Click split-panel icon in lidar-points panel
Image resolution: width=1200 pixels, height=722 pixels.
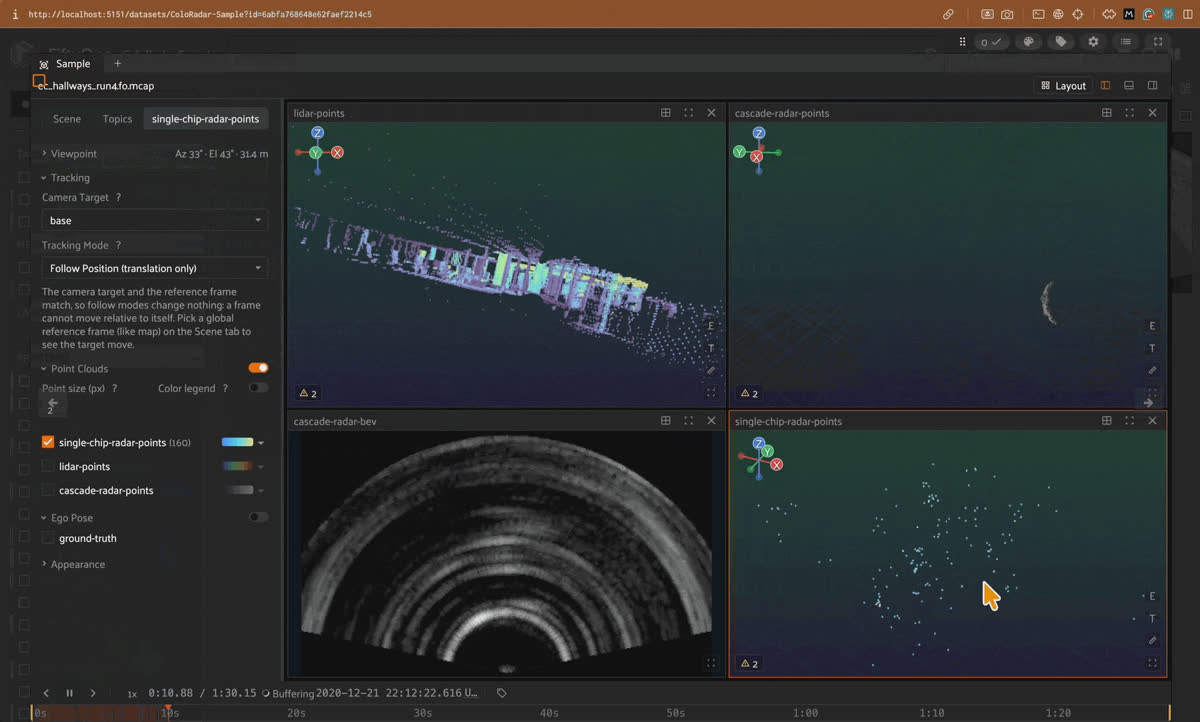[666, 113]
